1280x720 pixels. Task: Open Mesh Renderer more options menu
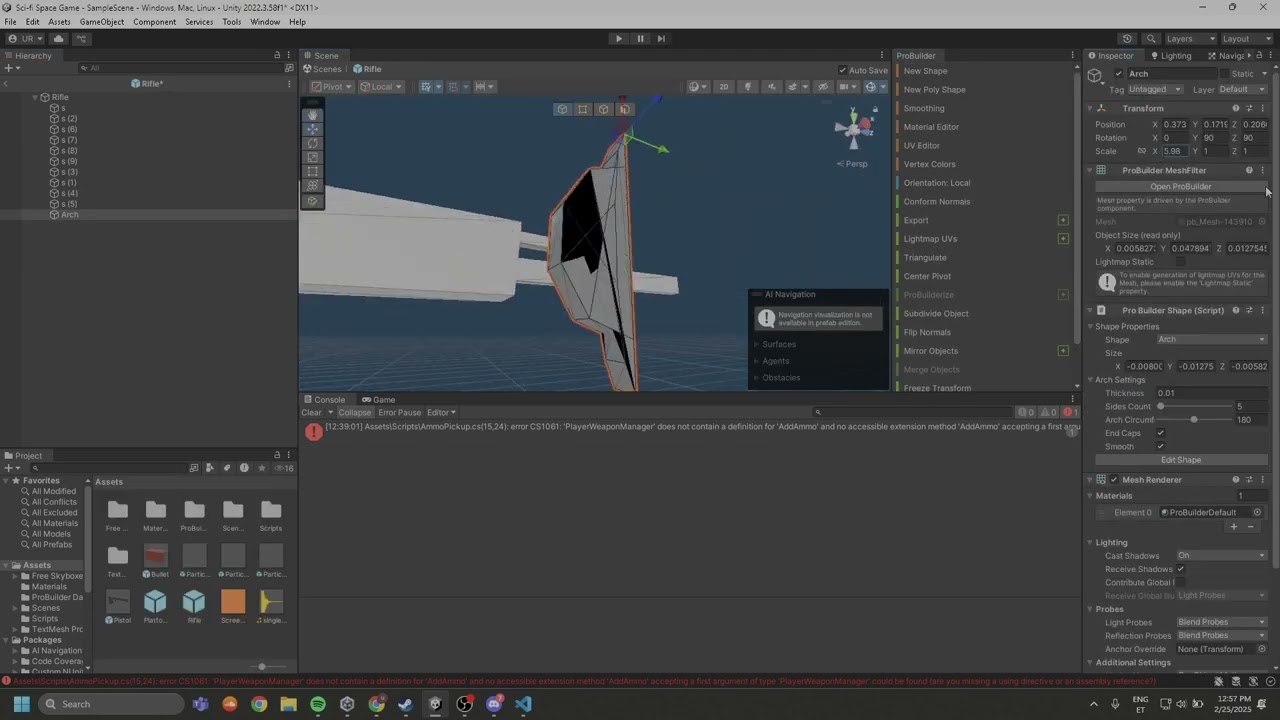(1262, 480)
